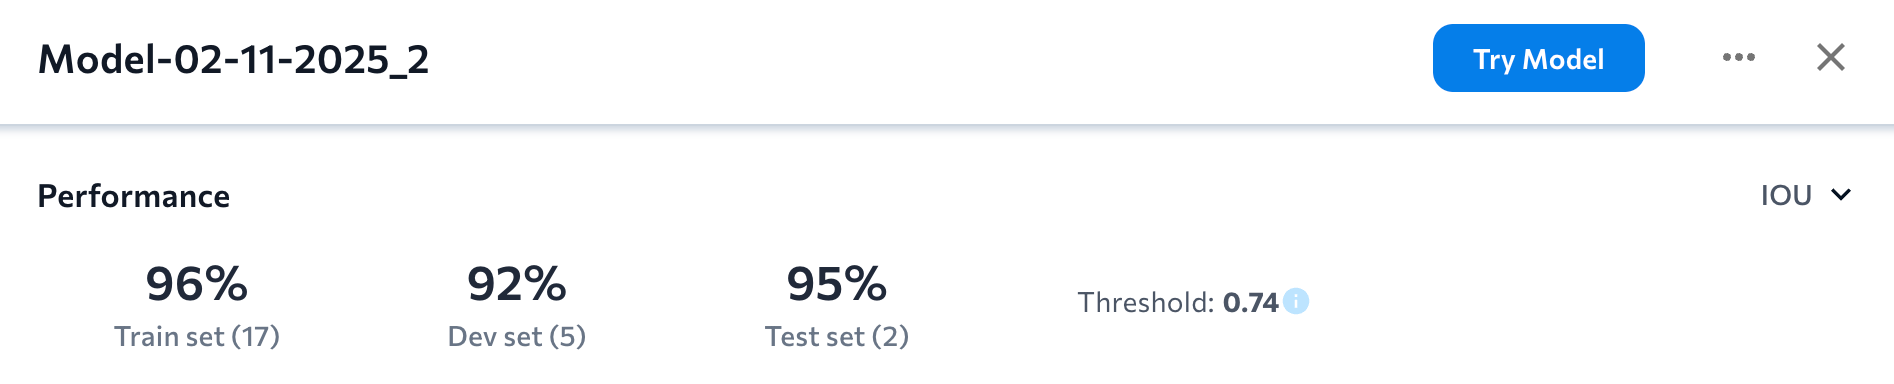Change performance metric from IOU
Screen dimensions: 1894x384
(1806, 195)
